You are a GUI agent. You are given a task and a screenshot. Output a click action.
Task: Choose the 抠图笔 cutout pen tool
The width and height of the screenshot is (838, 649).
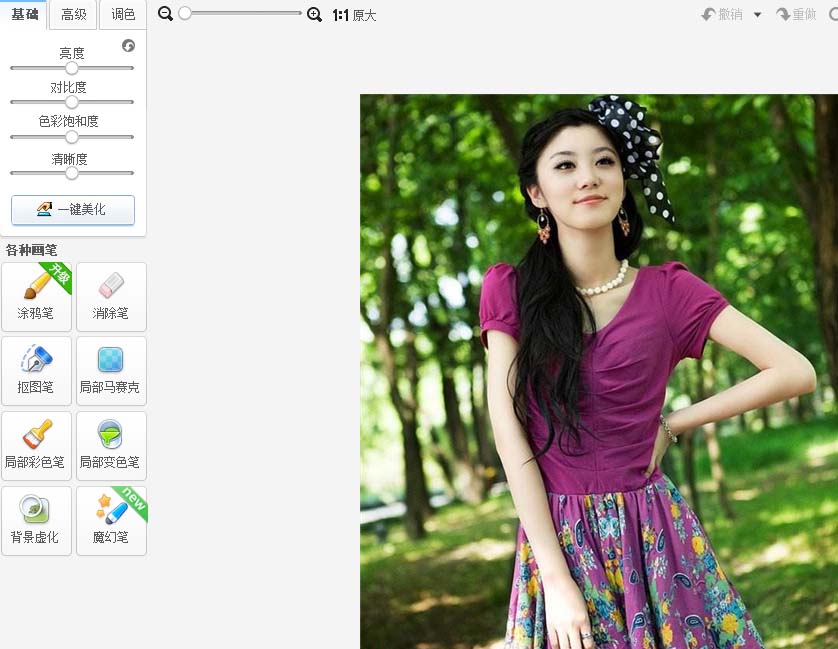36,371
